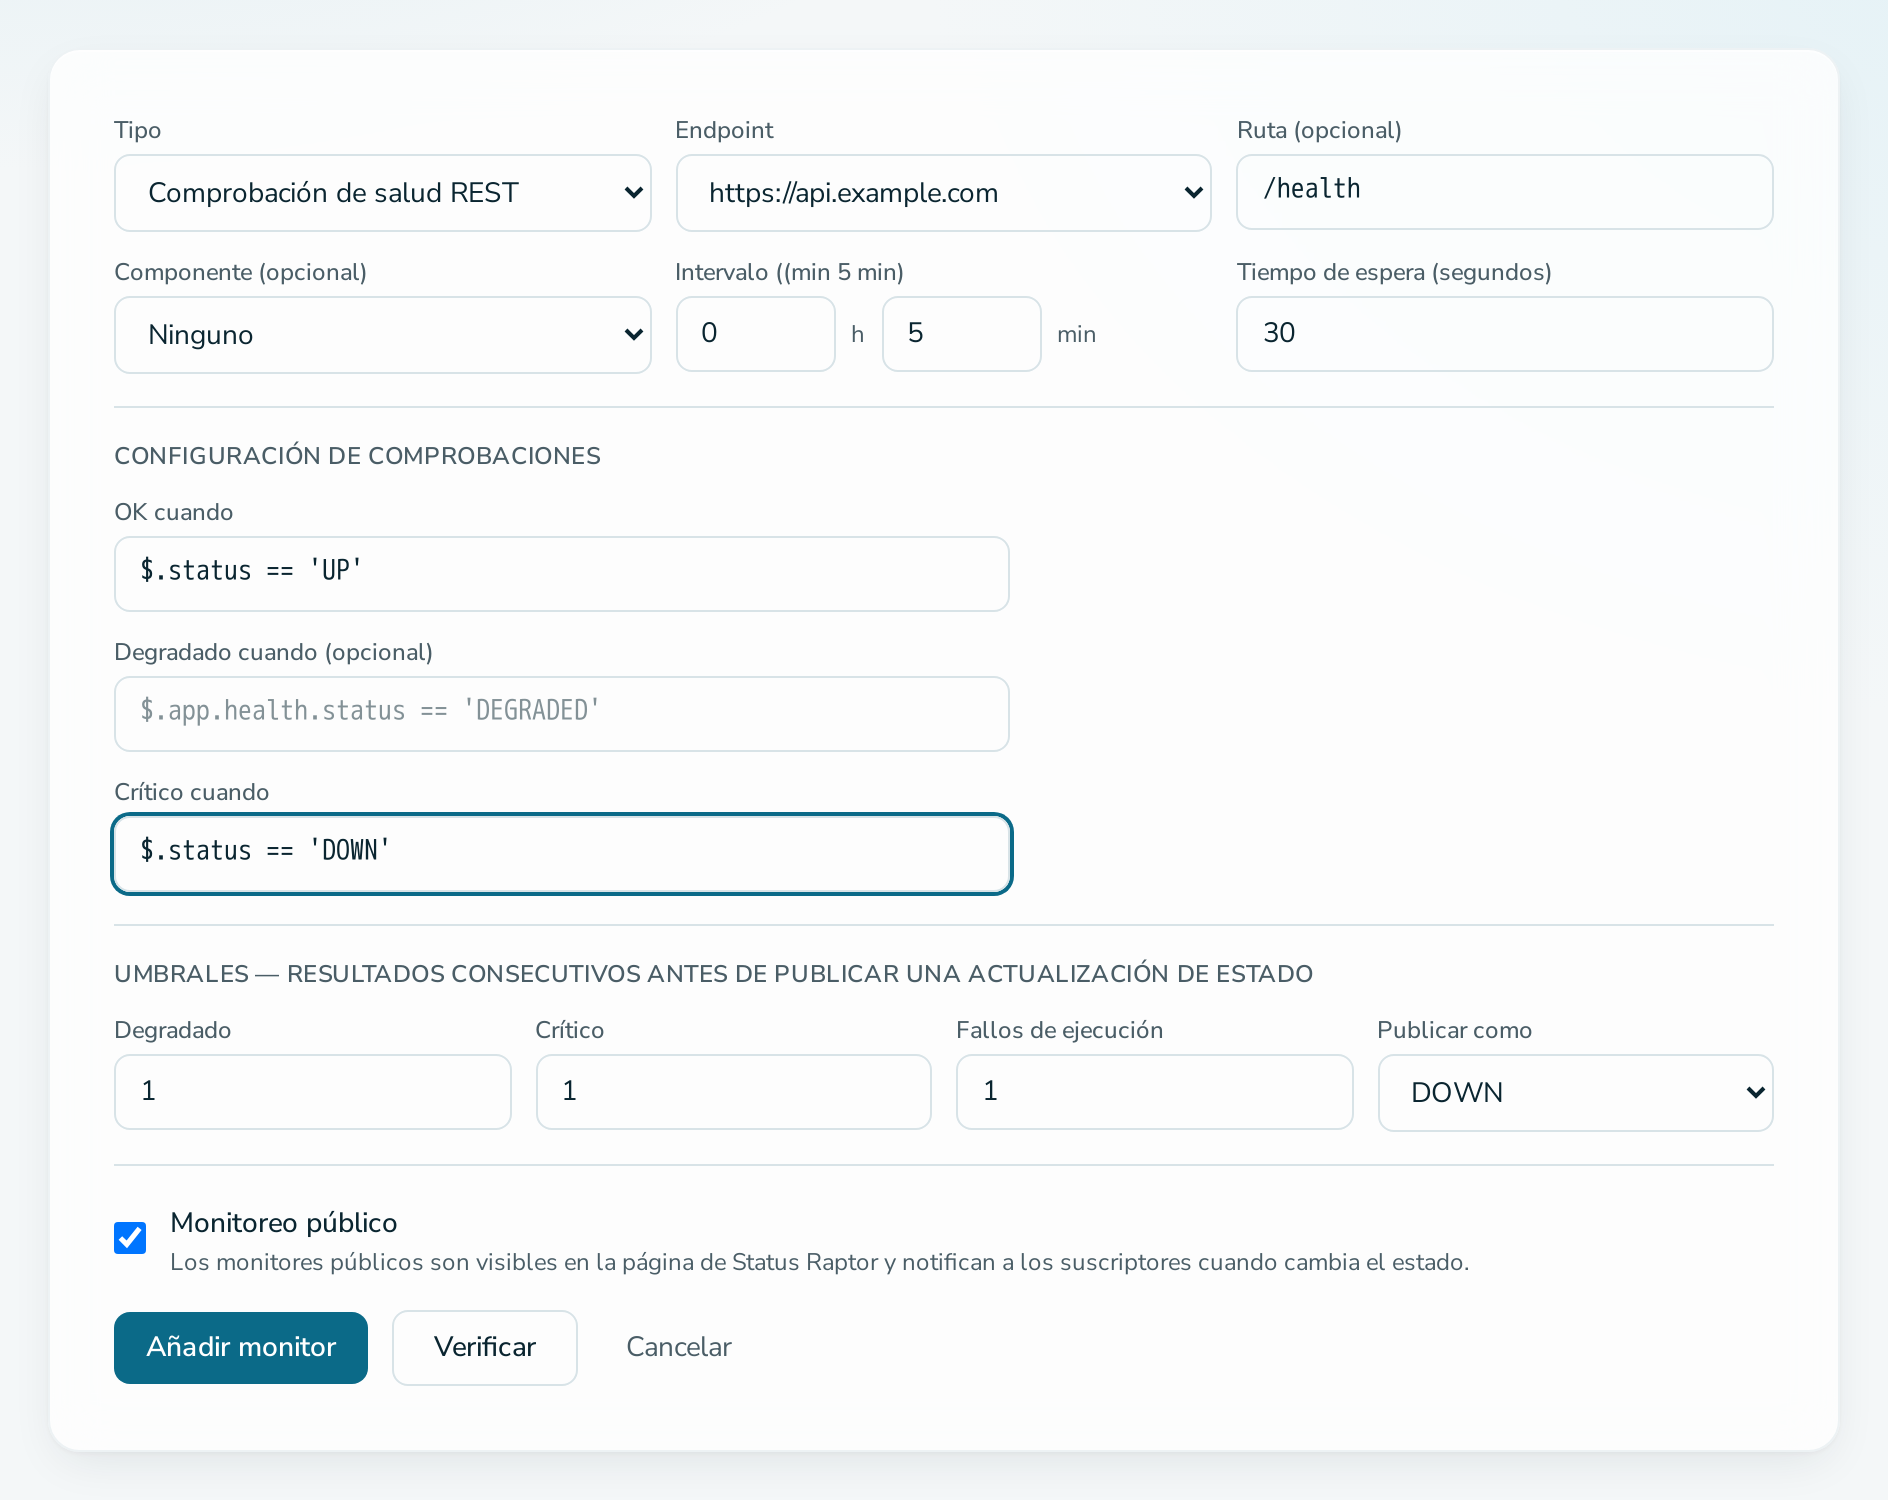Focus the interval hours field
The image size is (1888, 1500).
[x=755, y=334]
